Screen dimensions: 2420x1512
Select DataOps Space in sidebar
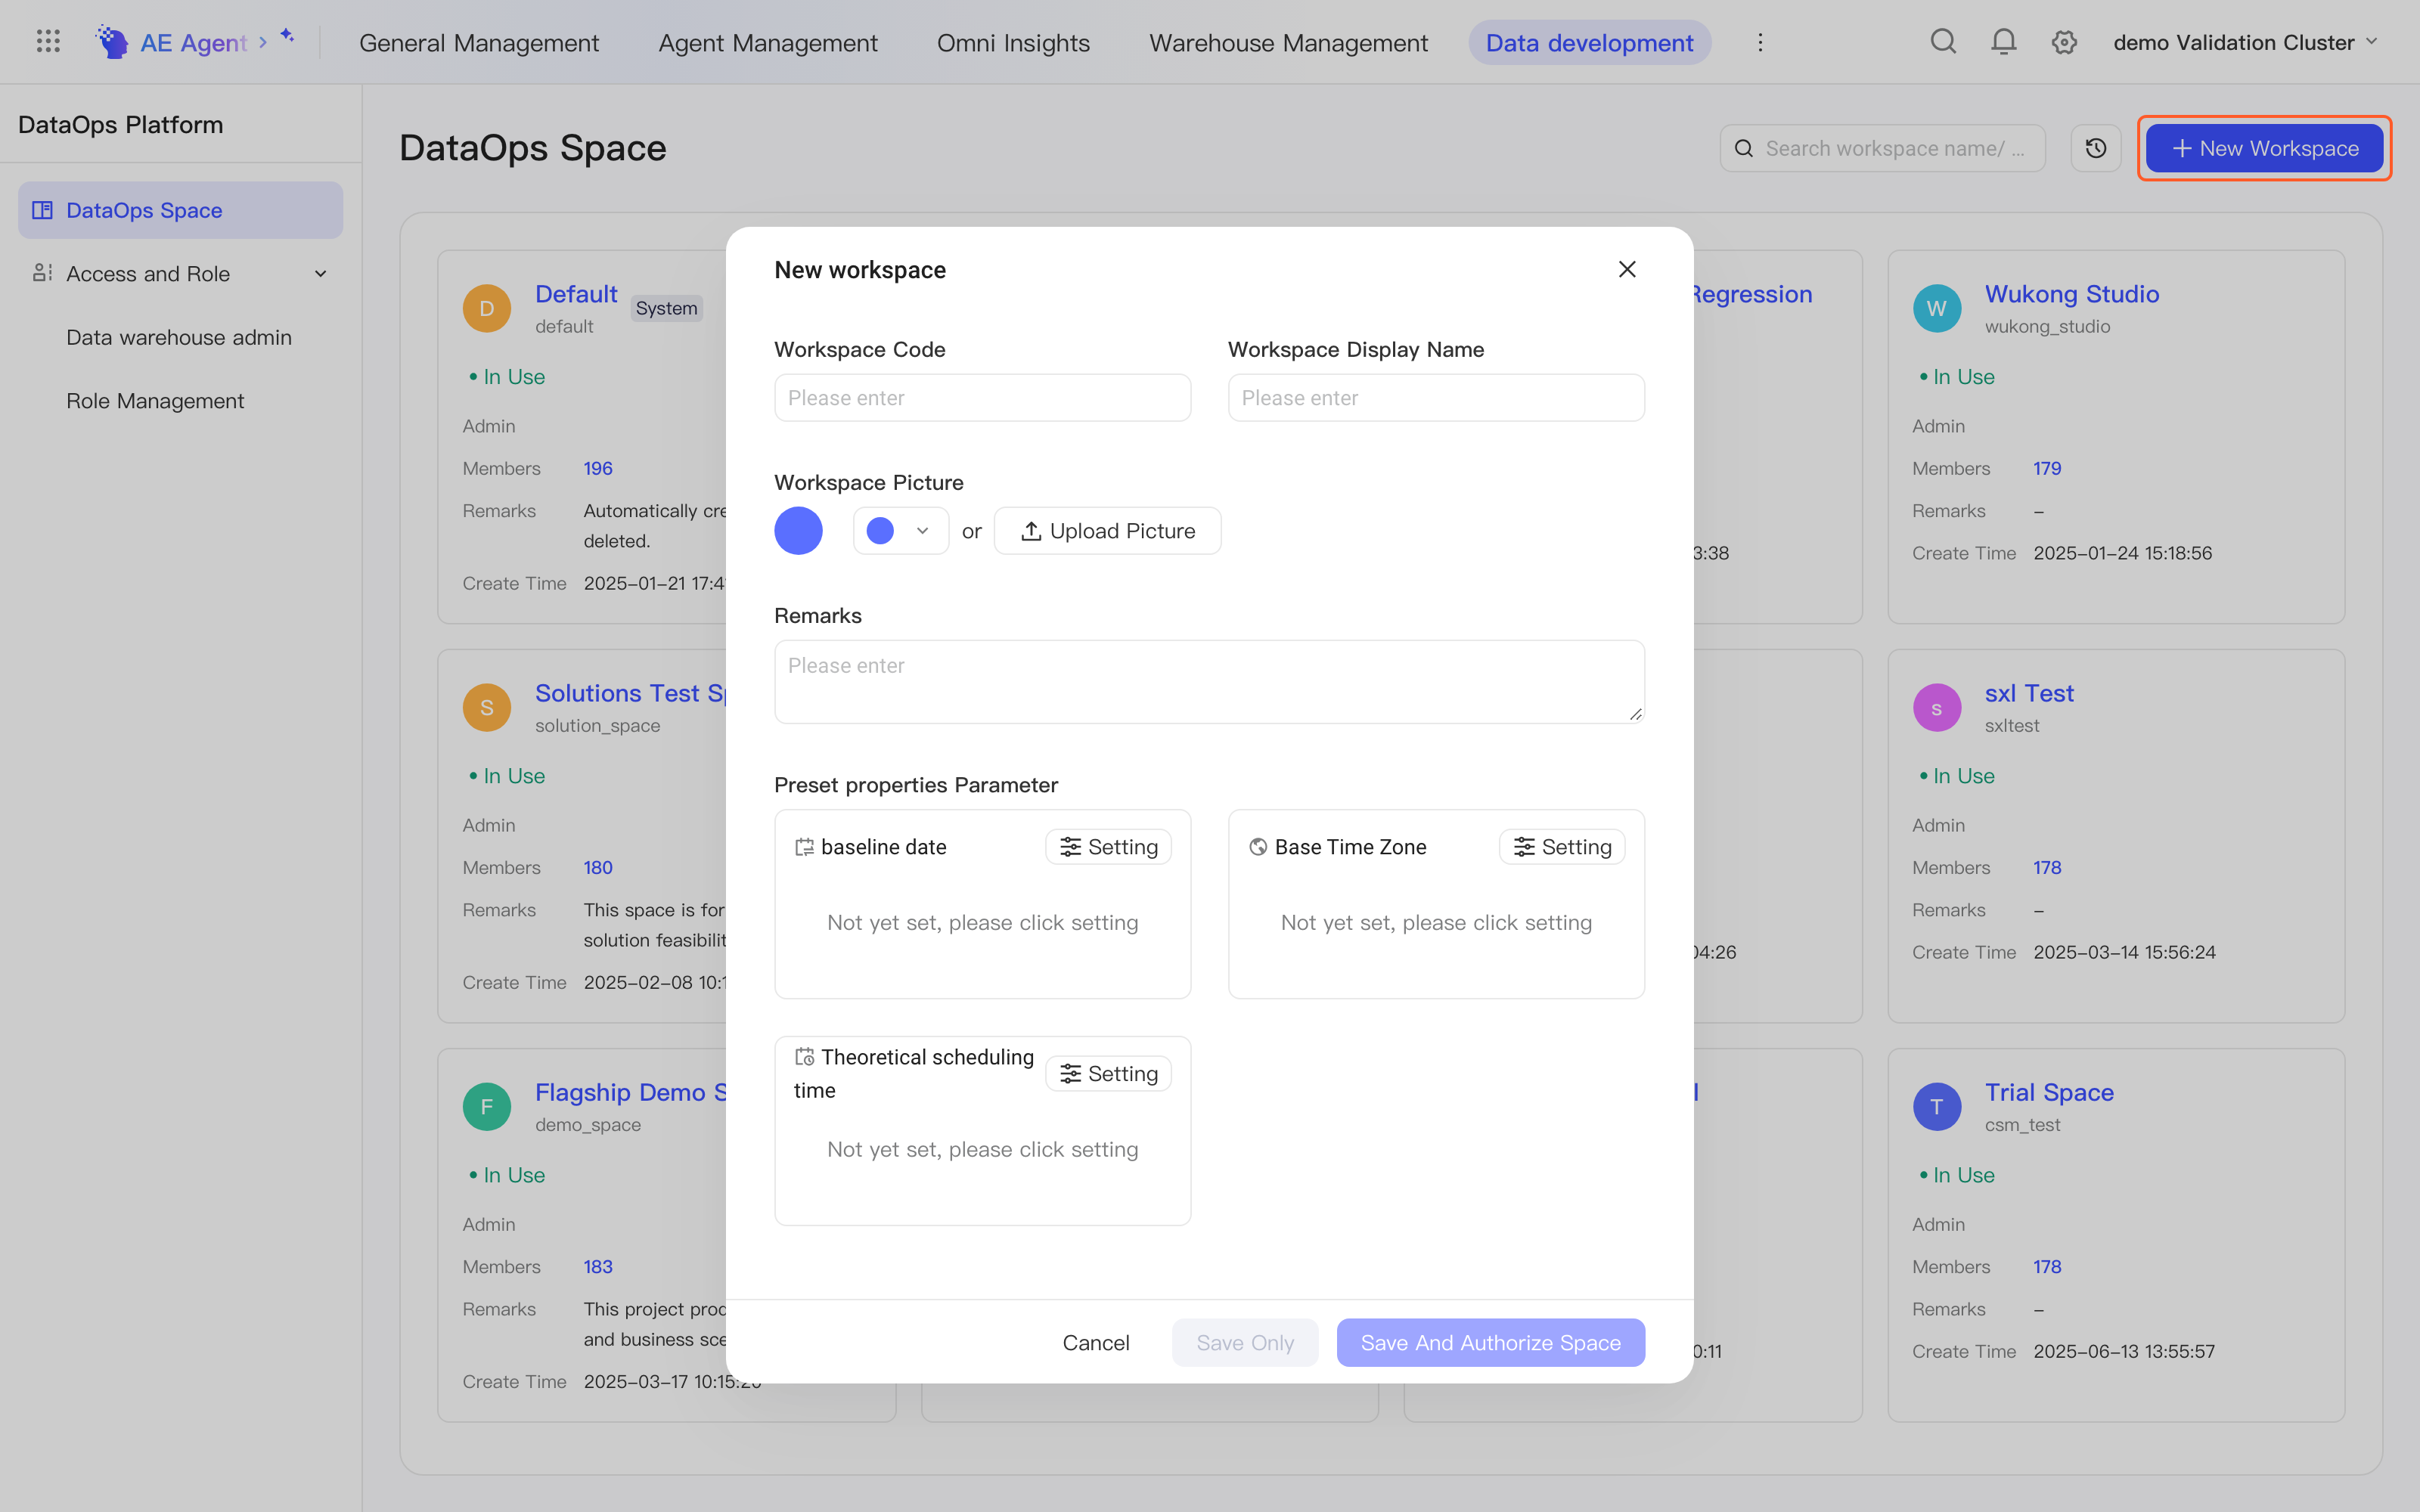point(181,210)
